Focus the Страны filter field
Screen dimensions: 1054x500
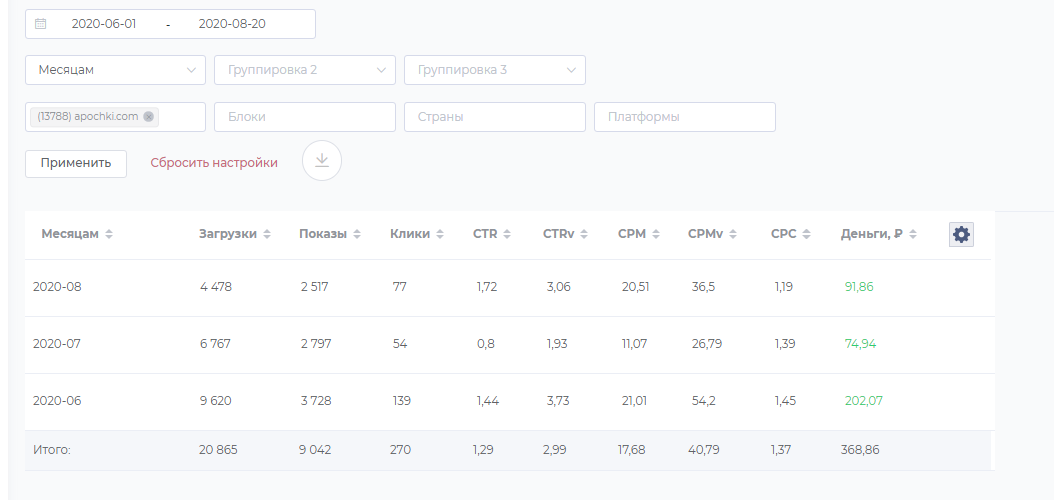(x=495, y=117)
